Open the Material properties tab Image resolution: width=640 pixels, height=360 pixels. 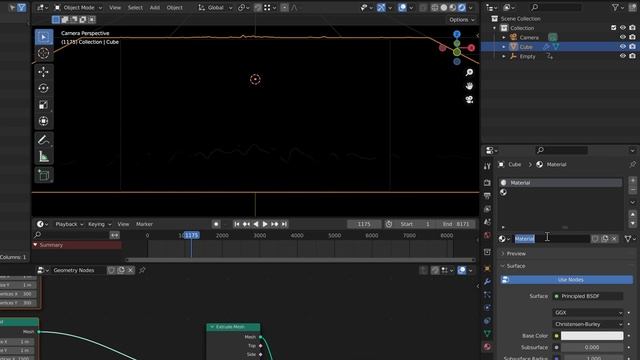click(487, 347)
